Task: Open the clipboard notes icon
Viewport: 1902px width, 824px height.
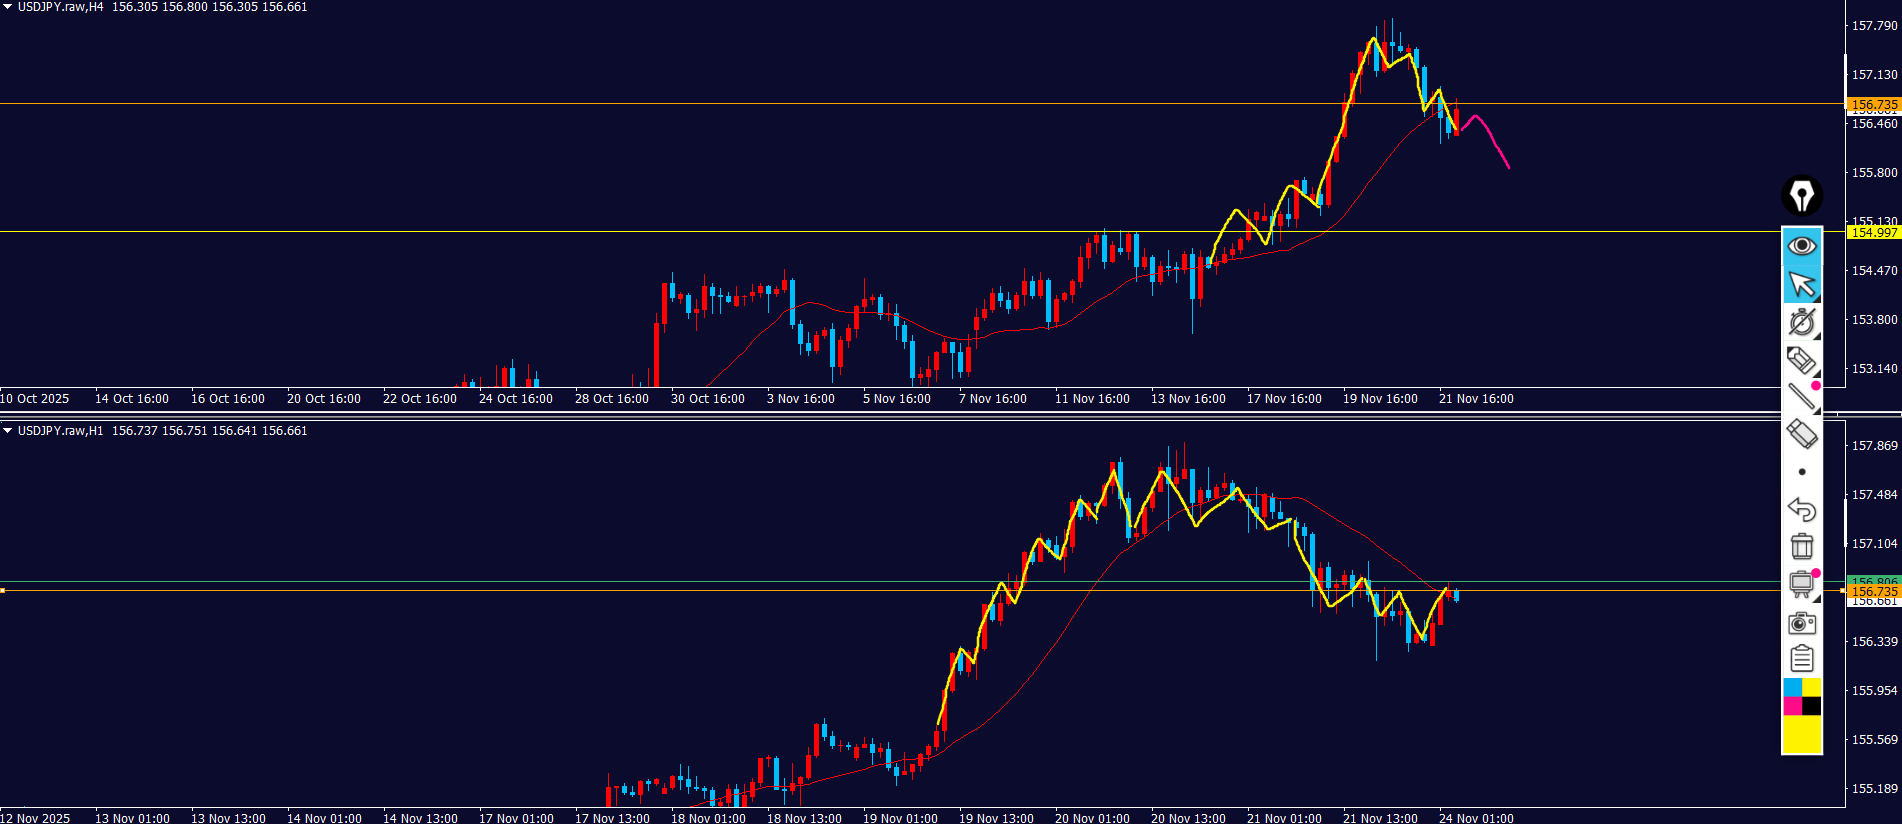Action: pos(1801,659)
